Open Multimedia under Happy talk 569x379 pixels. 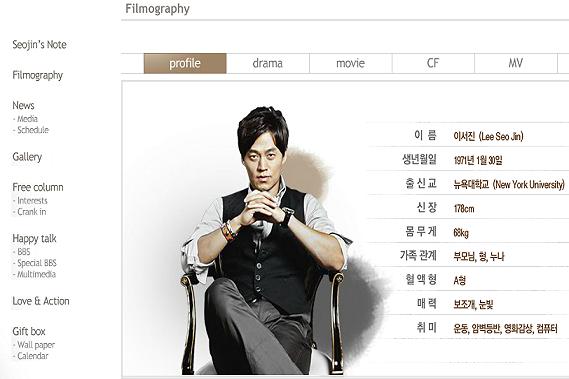tap(34, 274)
